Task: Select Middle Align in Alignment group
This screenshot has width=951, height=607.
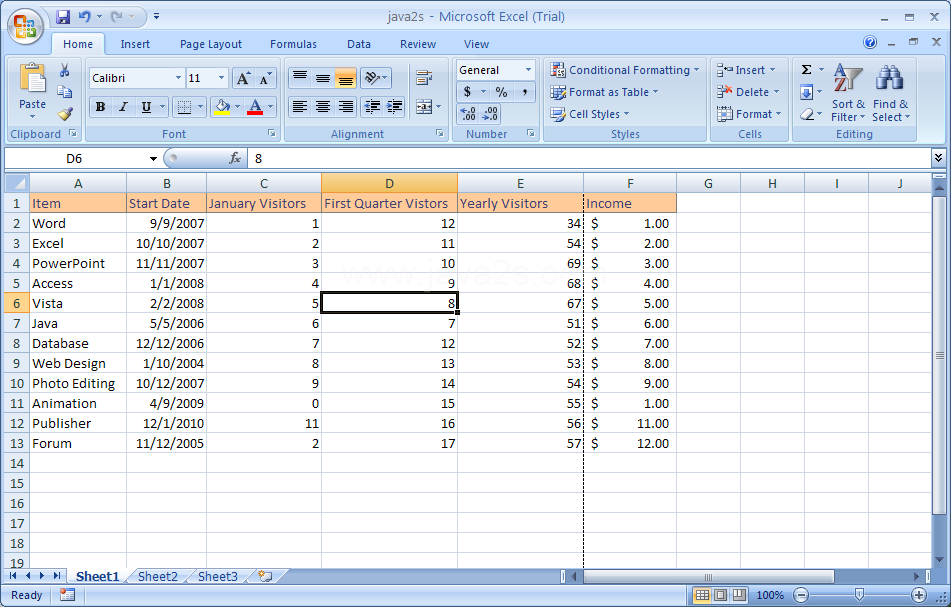Action: [x=323, y=78]
